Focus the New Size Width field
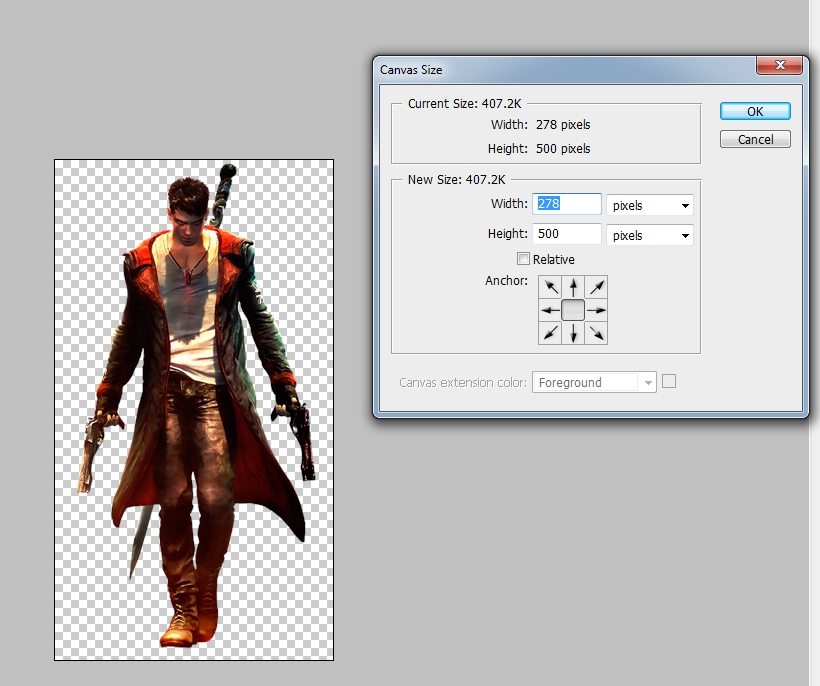Image resolution: width=820 pixels, height=686 pixels. point(567,204)
